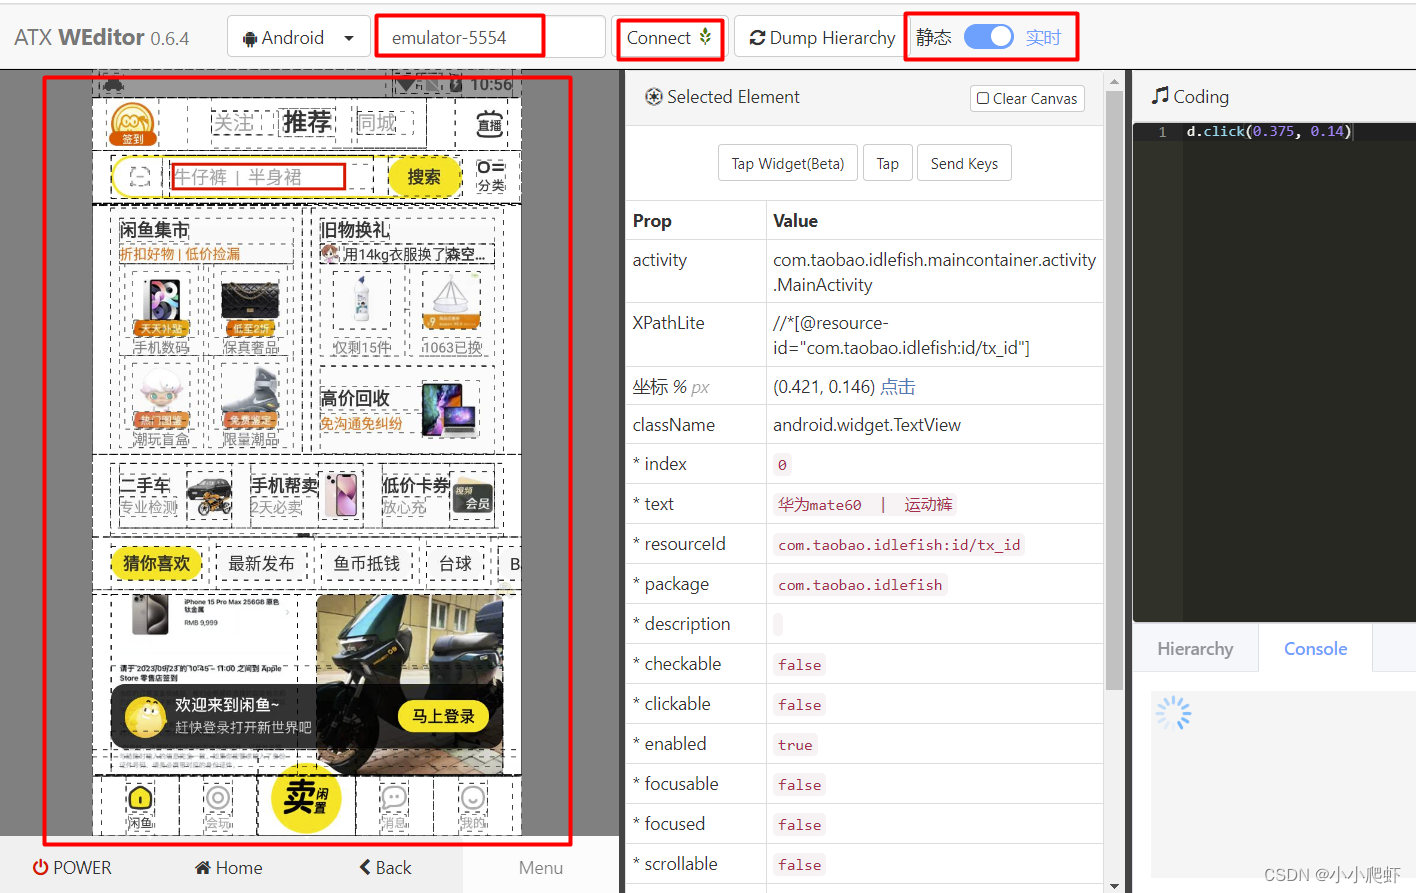Tap the yellow 搜索 button

[424, 177]
